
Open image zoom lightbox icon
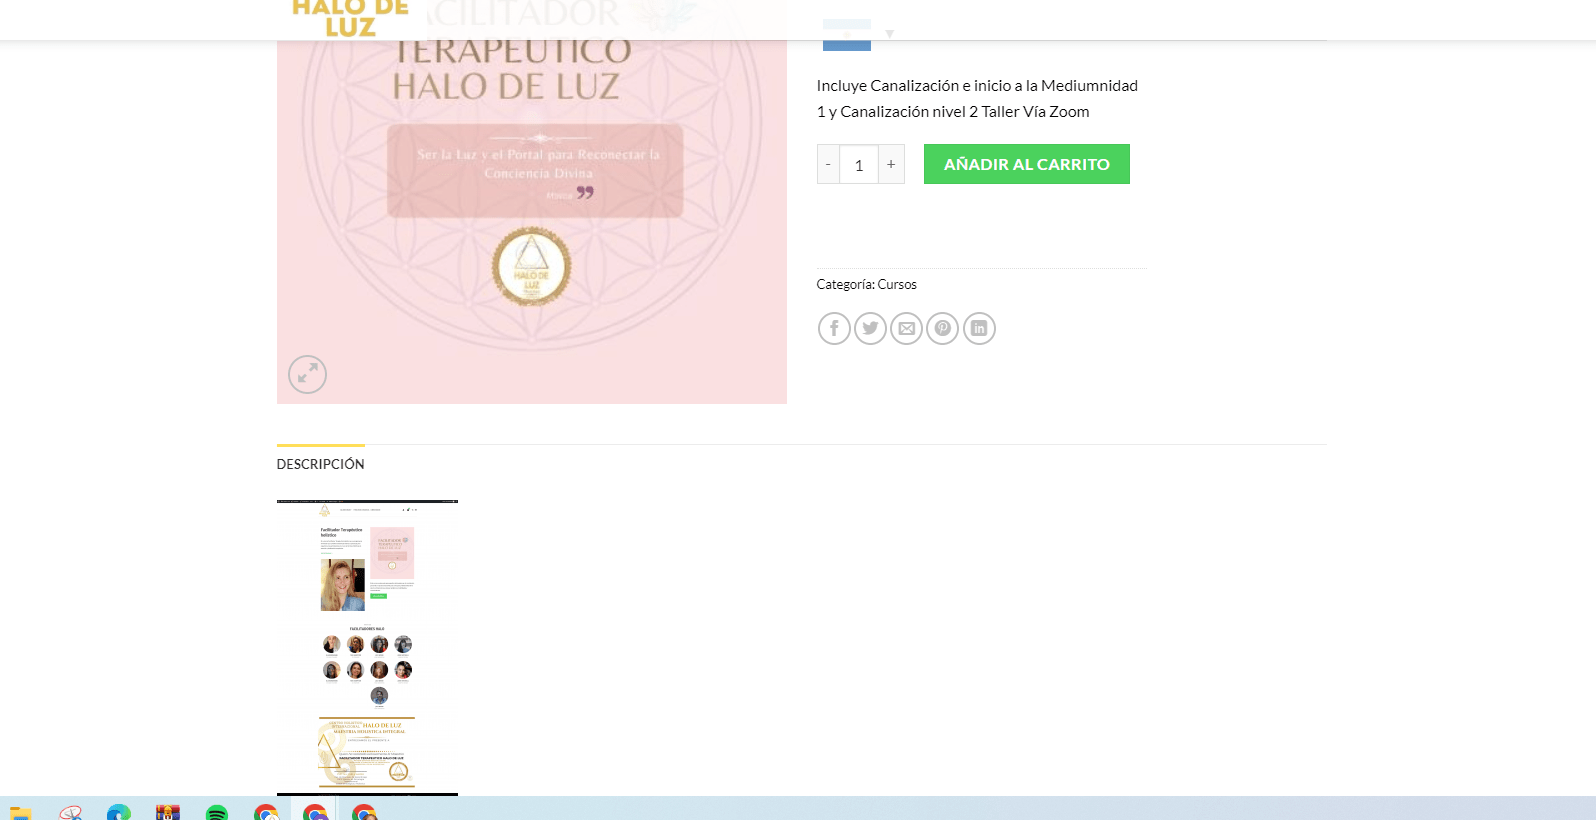pyautogui.click(x=307, y=374)
